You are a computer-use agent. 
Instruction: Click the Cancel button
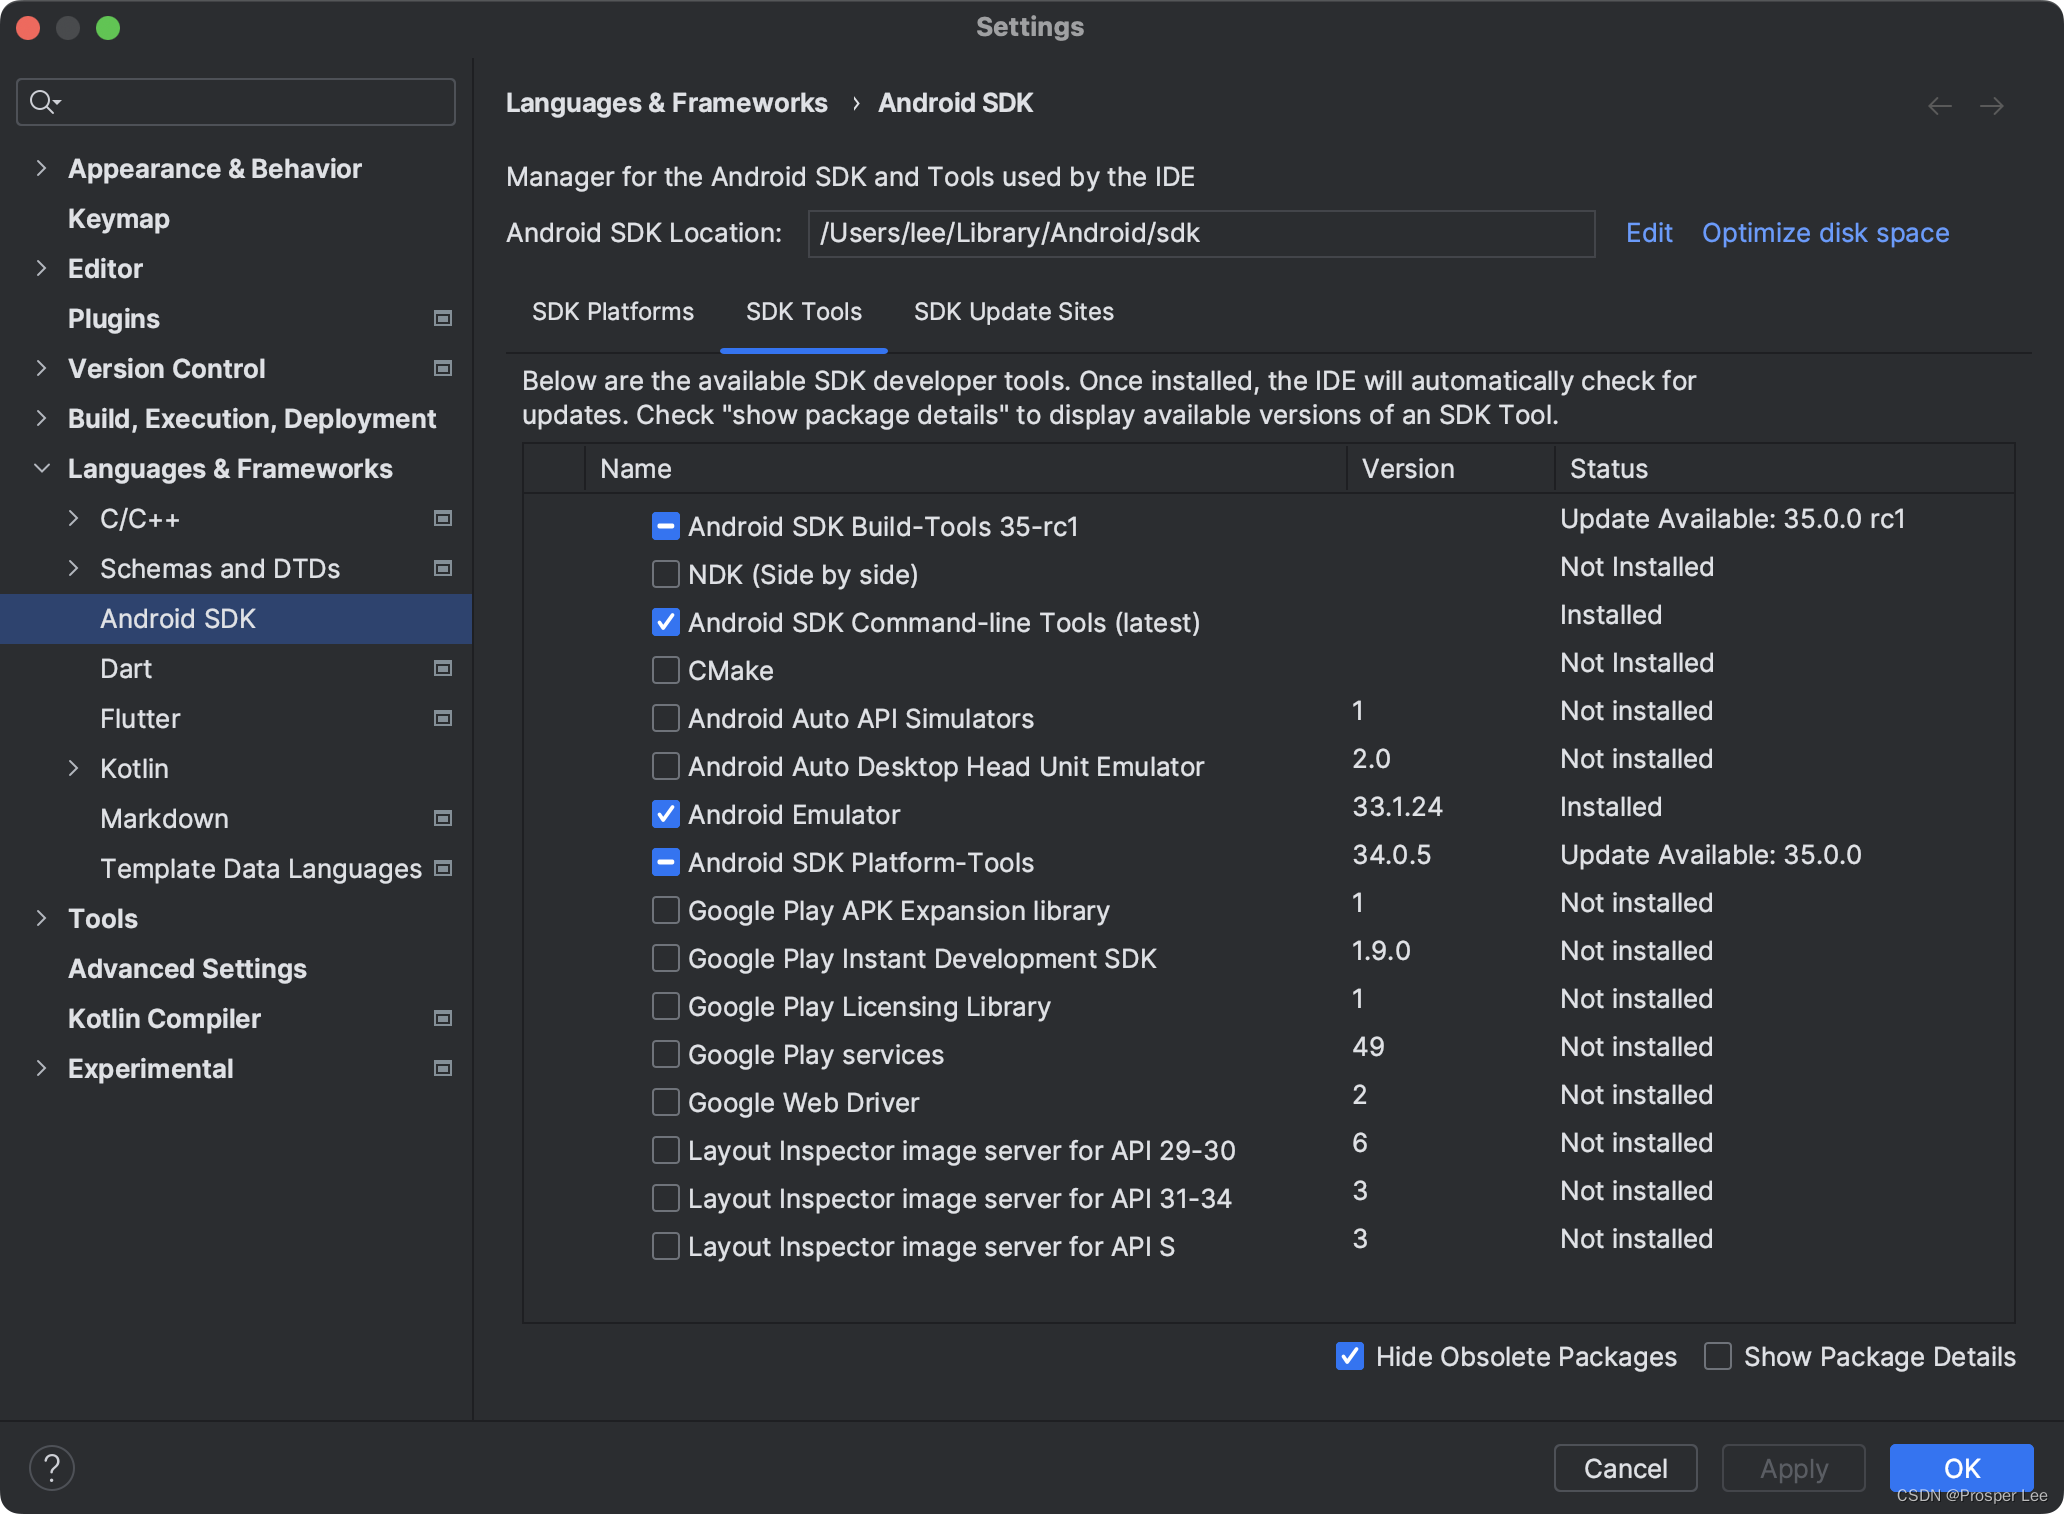(1626, 1468)
